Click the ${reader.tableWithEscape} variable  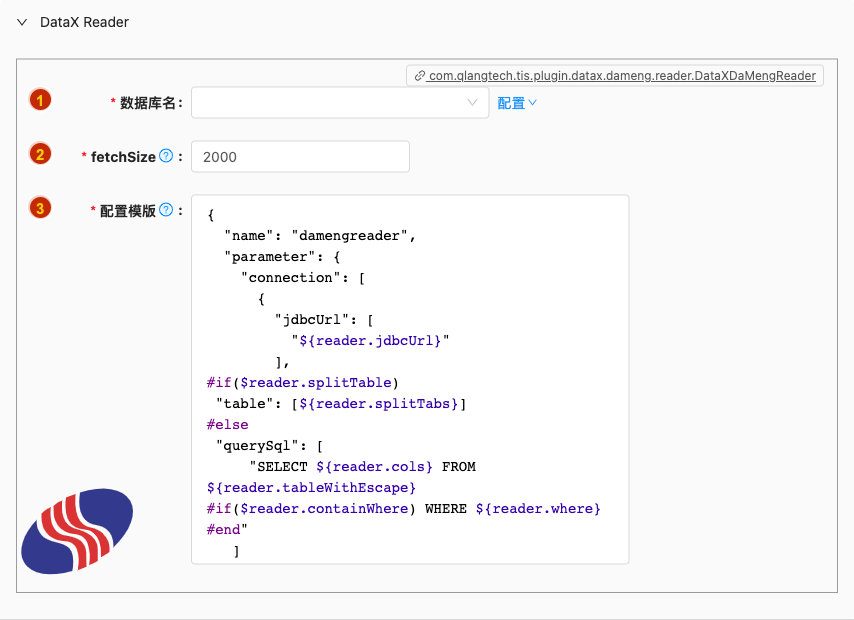(311, 488)
